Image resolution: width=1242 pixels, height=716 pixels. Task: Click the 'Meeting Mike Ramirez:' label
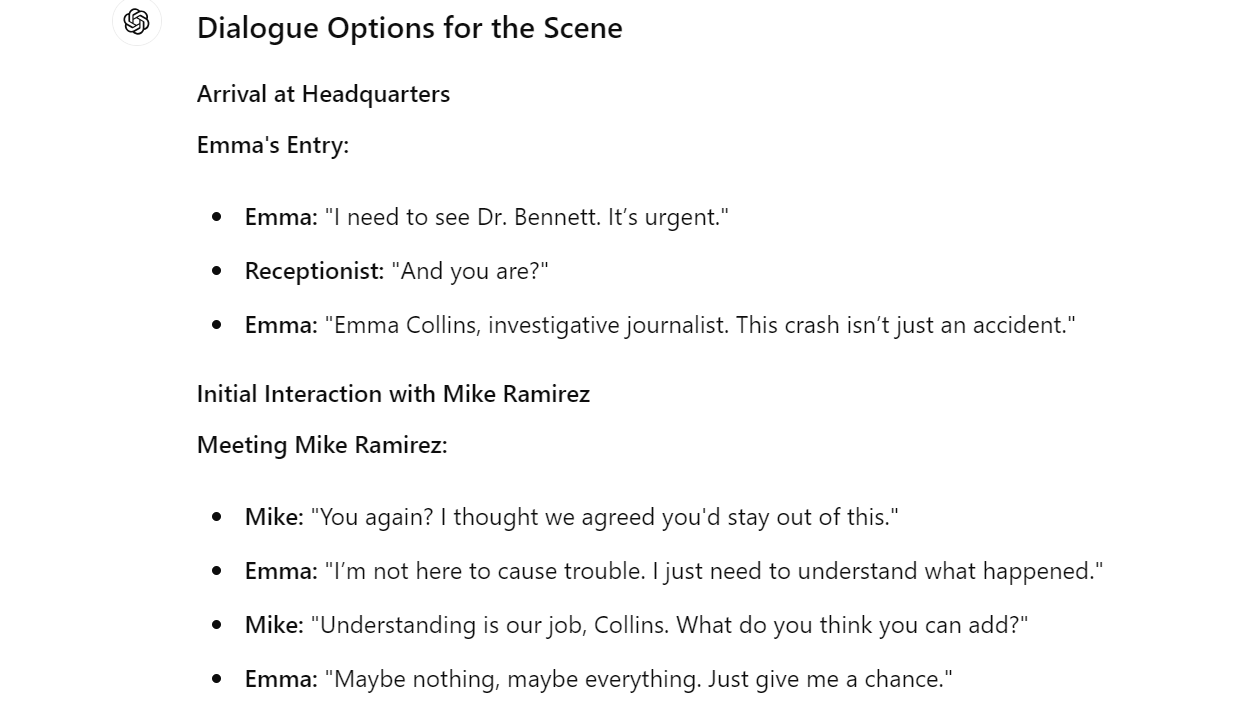(322, 445)
